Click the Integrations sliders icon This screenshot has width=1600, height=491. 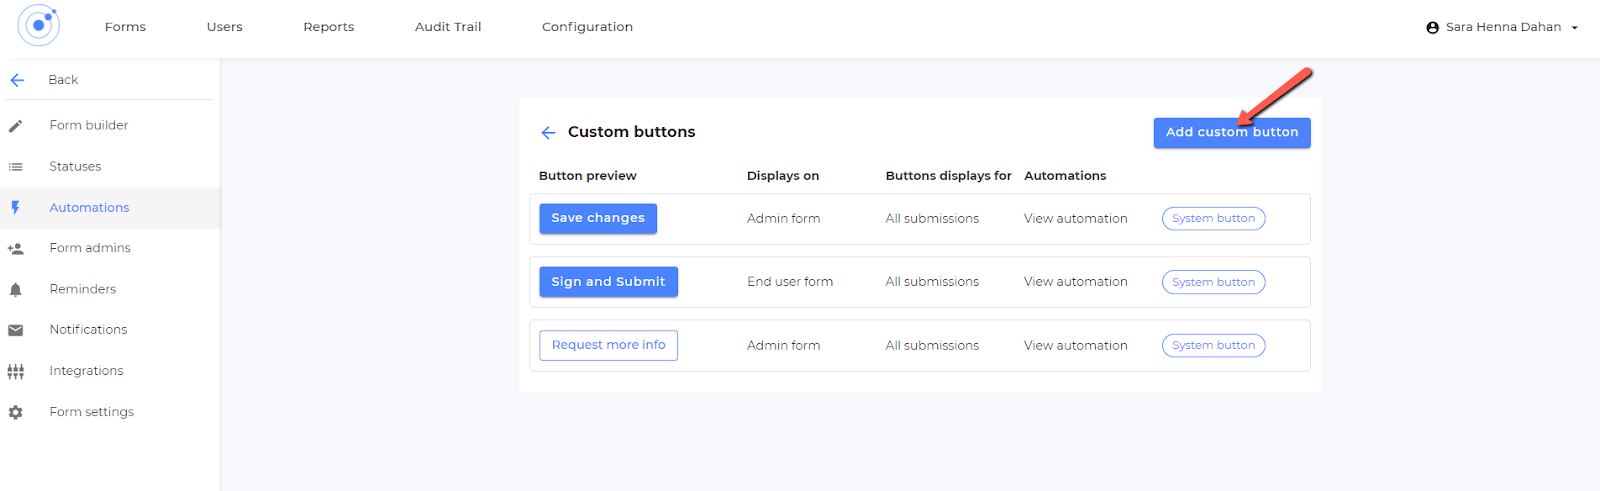[16, 372]
